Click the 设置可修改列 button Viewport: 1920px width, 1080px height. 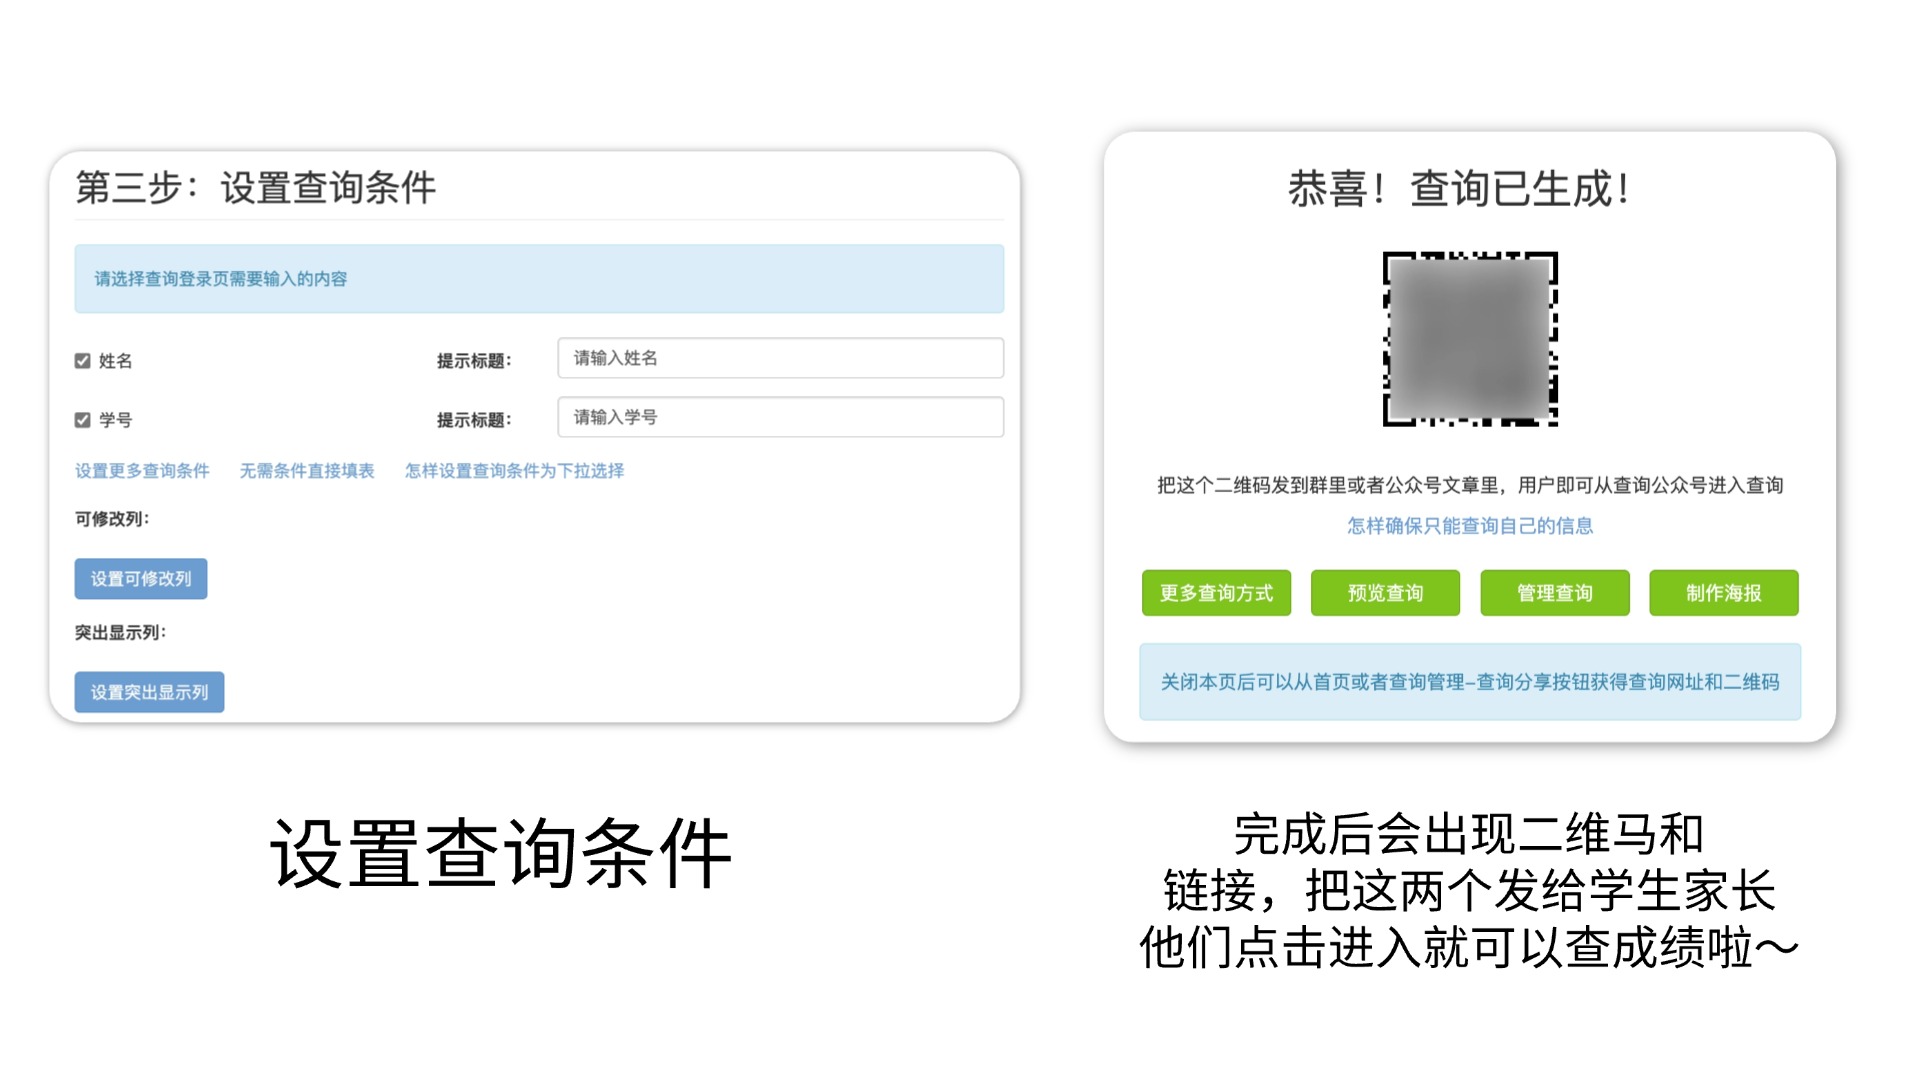click(x=141, y=579)
